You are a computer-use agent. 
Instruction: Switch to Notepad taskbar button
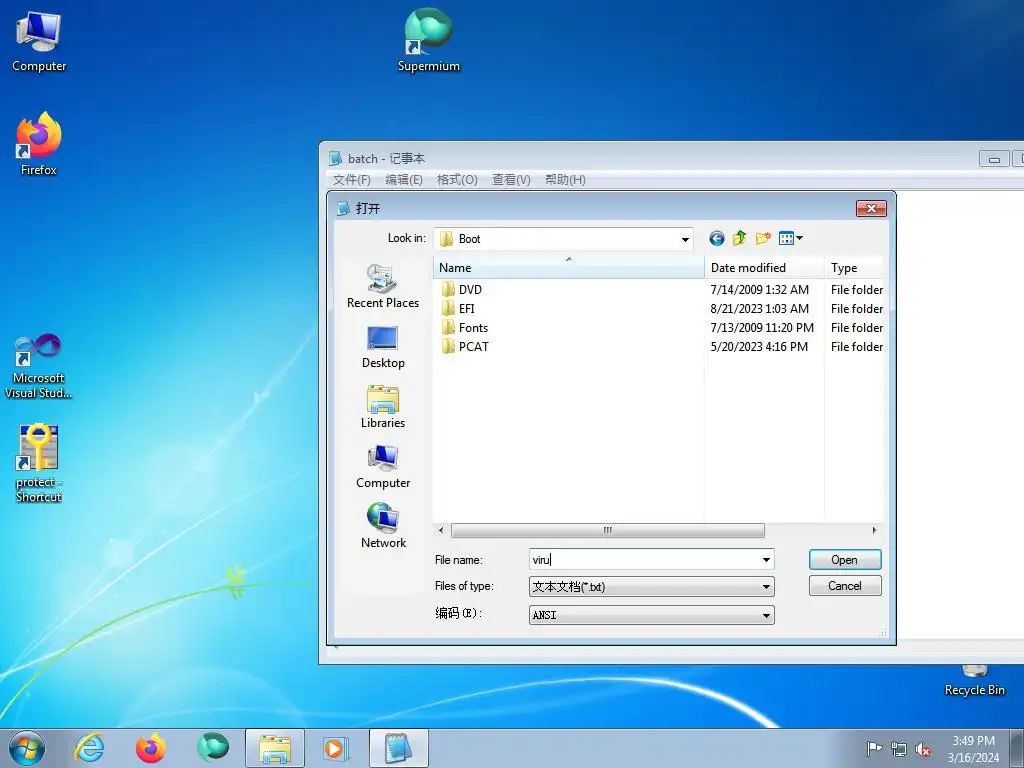pyautogui.click(x=399, y=748)
